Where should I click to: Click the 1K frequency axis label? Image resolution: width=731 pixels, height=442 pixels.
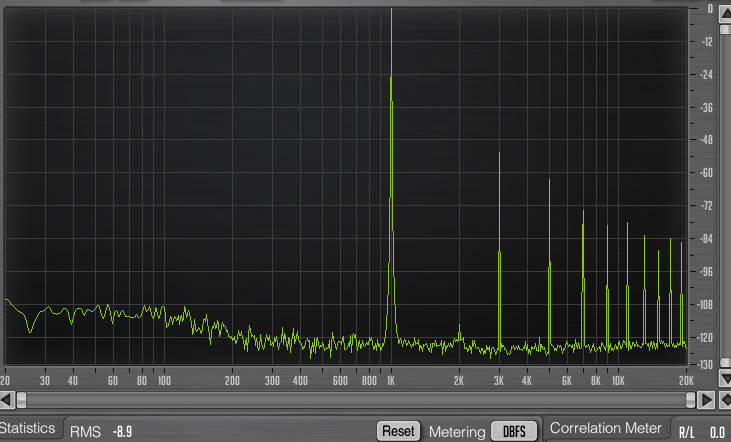pyautogui.click(x=391, y=381)
